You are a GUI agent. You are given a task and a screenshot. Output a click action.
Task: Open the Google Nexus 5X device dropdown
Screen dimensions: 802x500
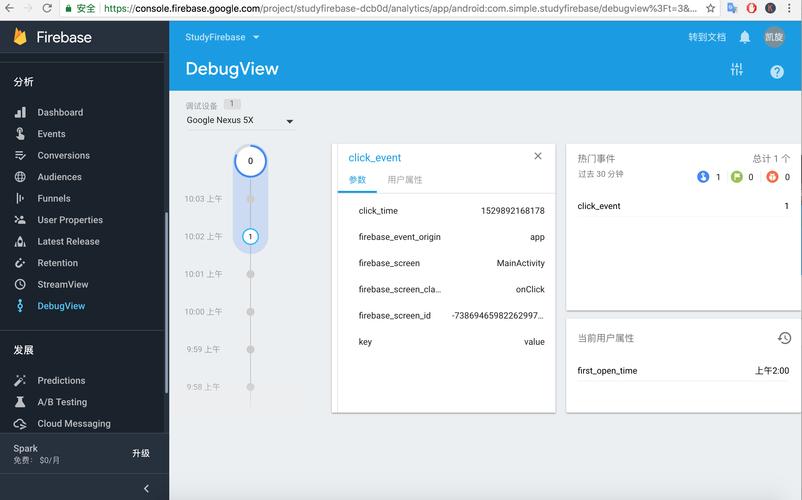tap(240, 121)
